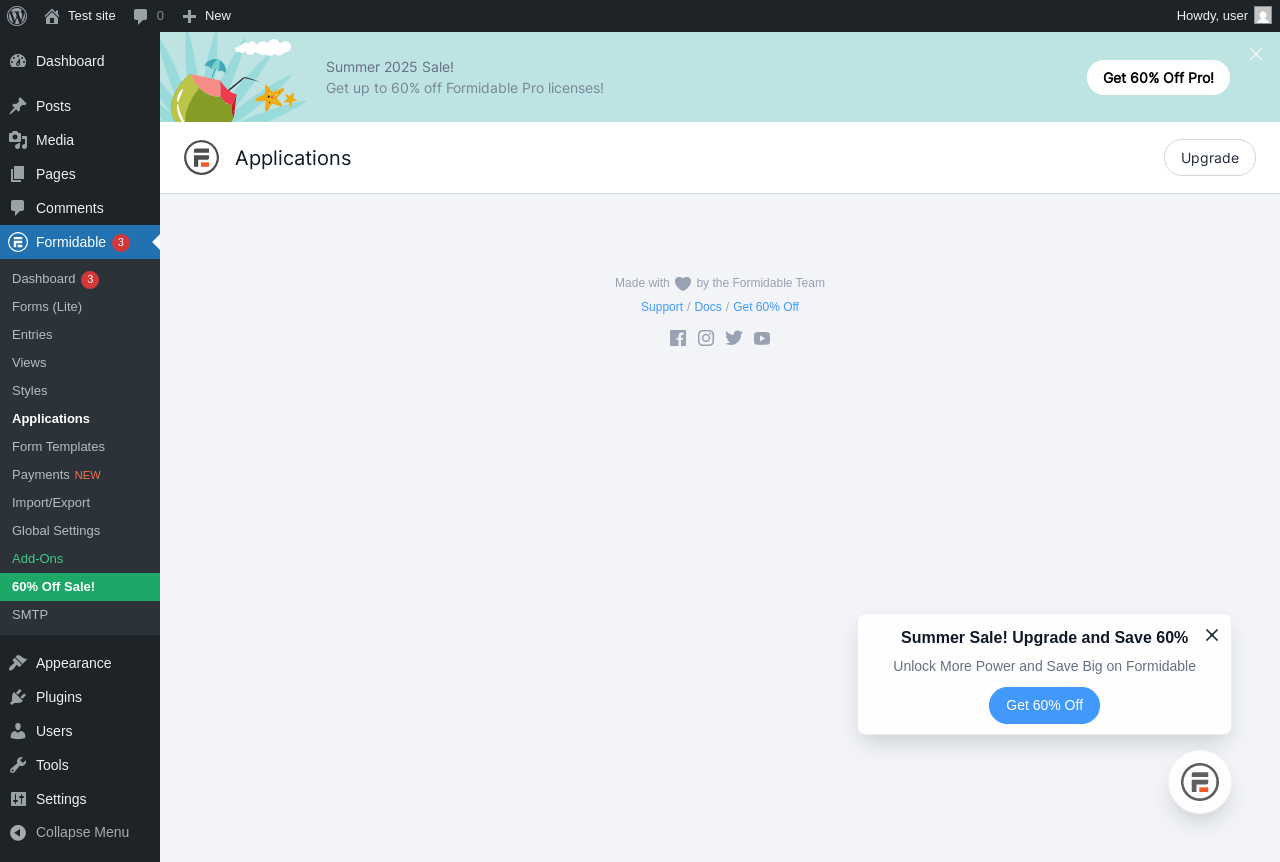Viewport: 1280px width, 862px height.
Task: Click the user avatar icon
Action: tap(1263, 15)
